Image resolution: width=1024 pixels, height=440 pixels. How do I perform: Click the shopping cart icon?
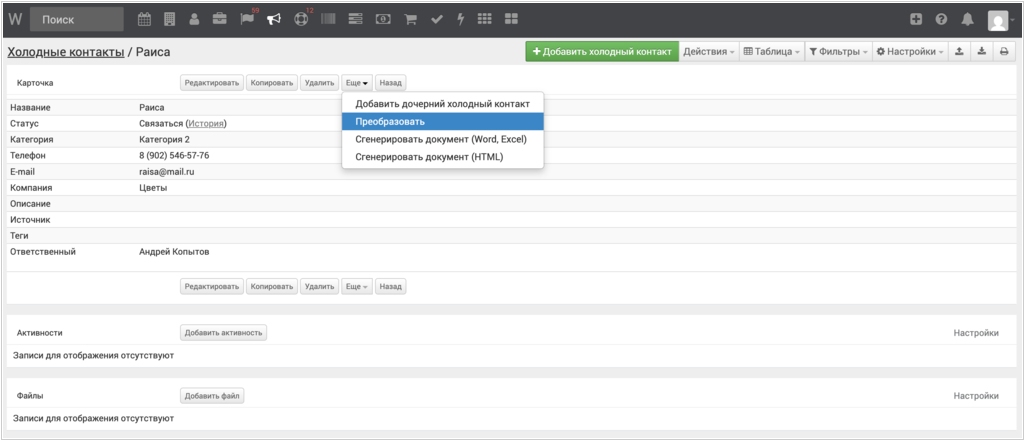(410, 19)
